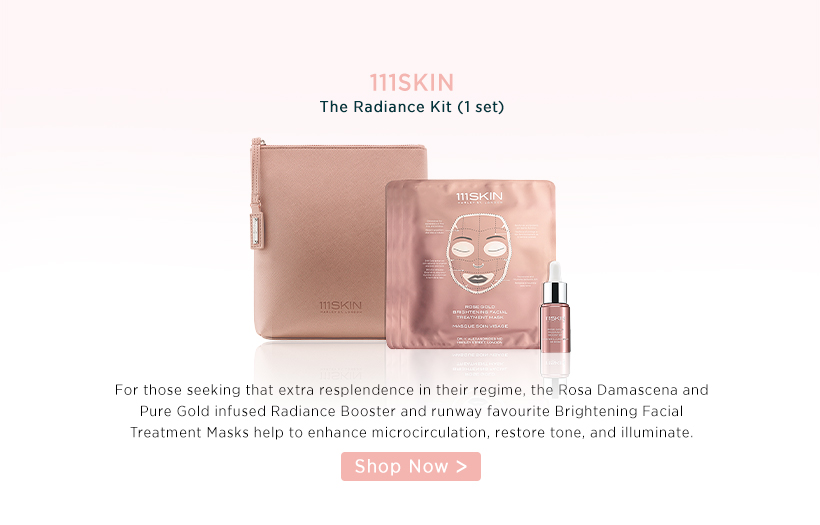This screenshot has height=525, width=820.
Task: Click the white dropper cap of serum
Action: (x=554, y=272)
